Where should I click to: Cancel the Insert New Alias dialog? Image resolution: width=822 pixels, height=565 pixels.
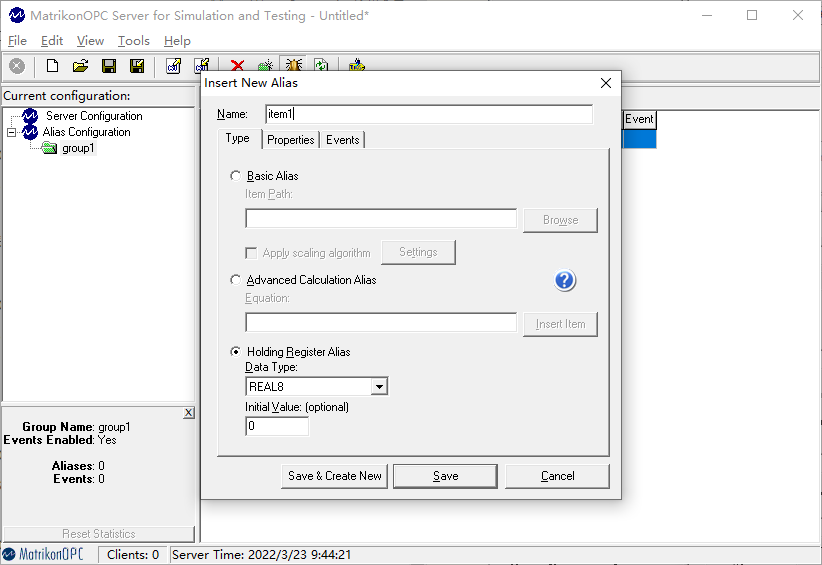pos(557,476)
